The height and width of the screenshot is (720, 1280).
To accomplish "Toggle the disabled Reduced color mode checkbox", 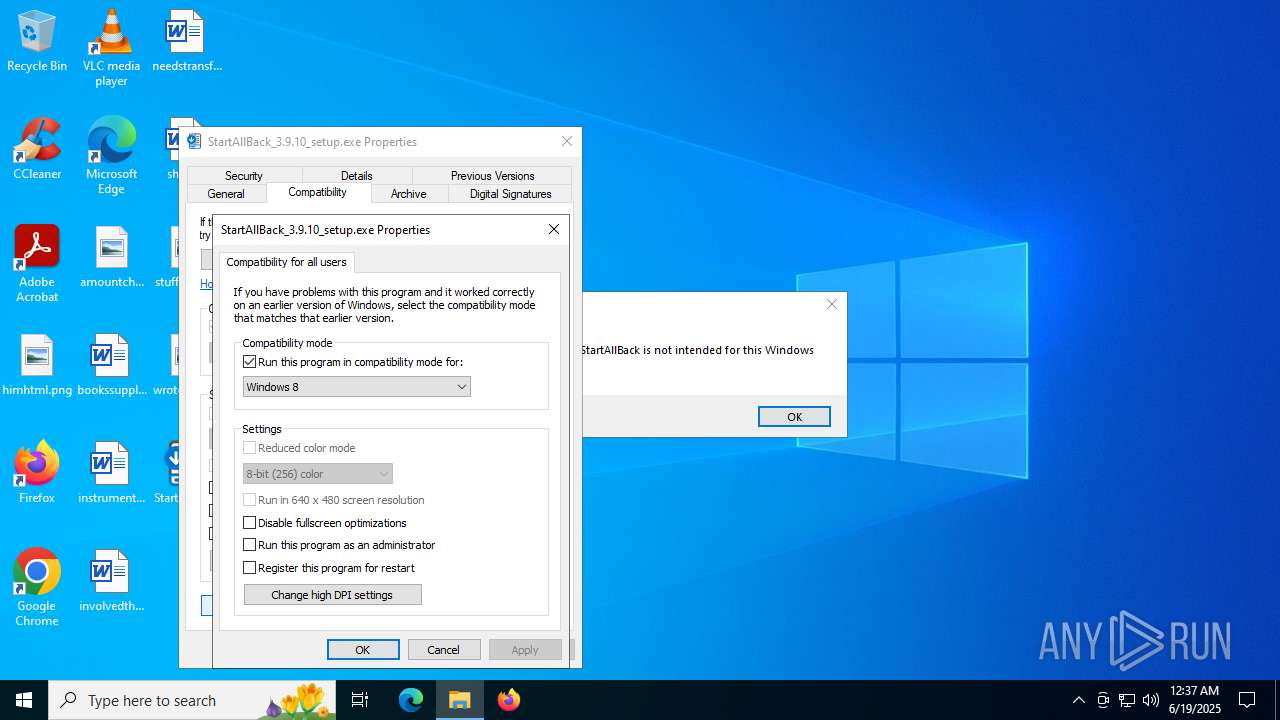I will pos(250,448).
